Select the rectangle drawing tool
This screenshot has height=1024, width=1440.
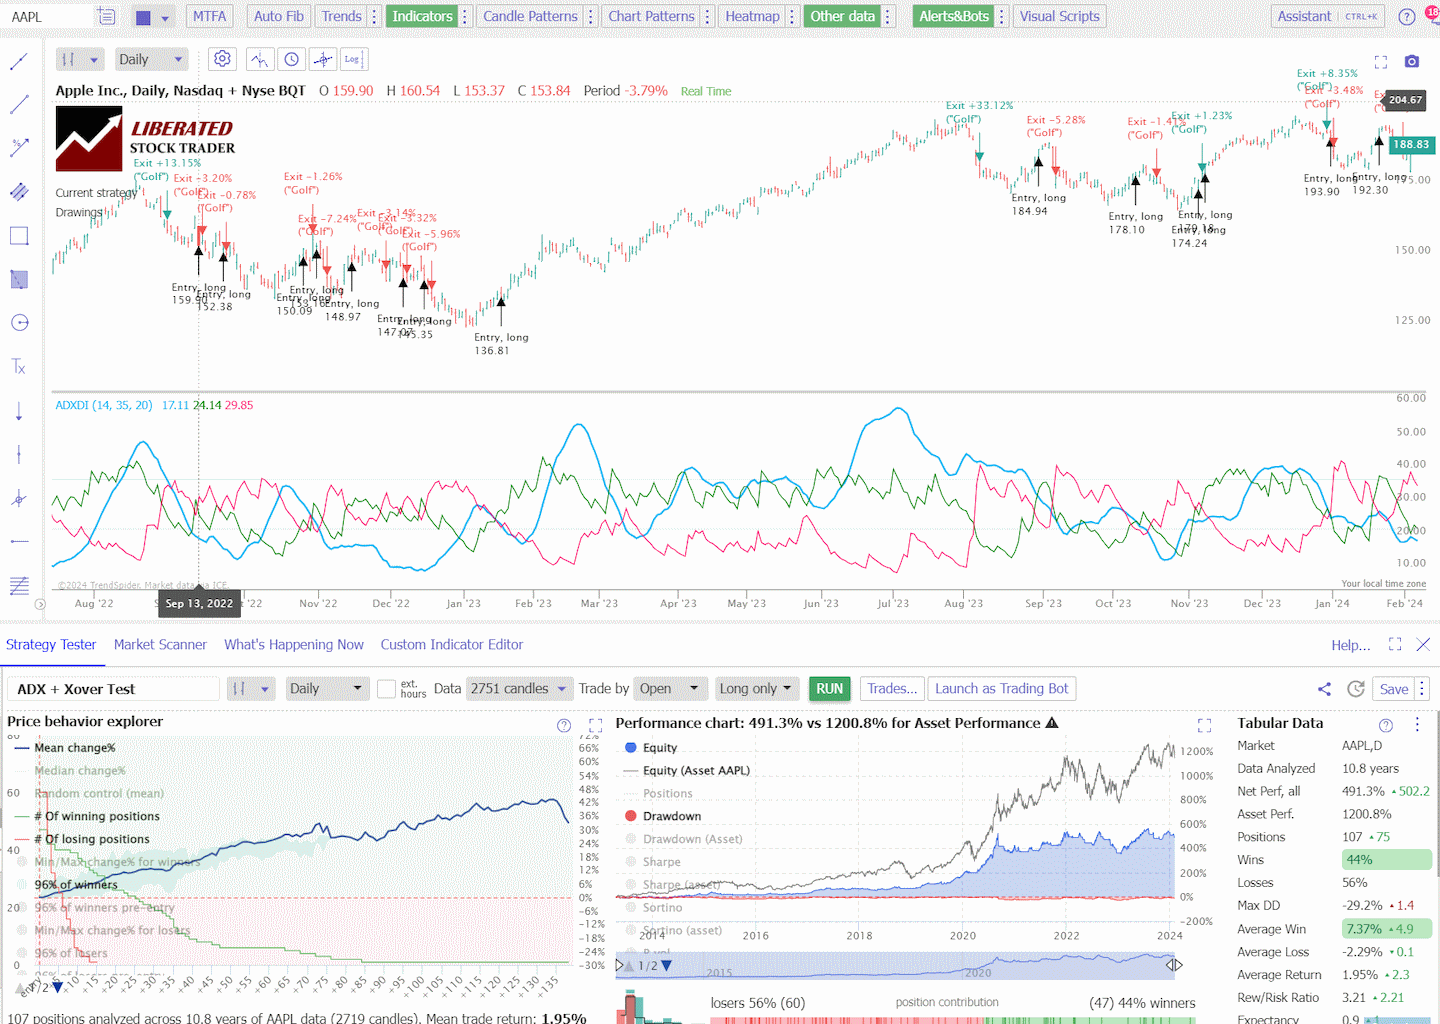[18, 236]
